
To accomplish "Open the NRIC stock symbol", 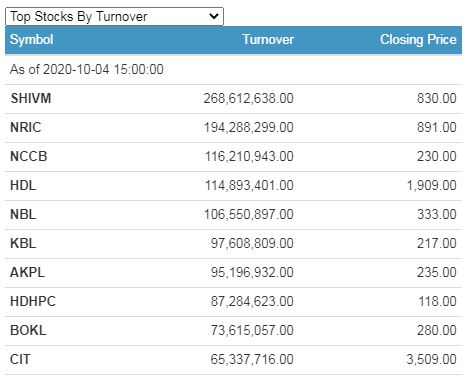I will click(26, 127).
